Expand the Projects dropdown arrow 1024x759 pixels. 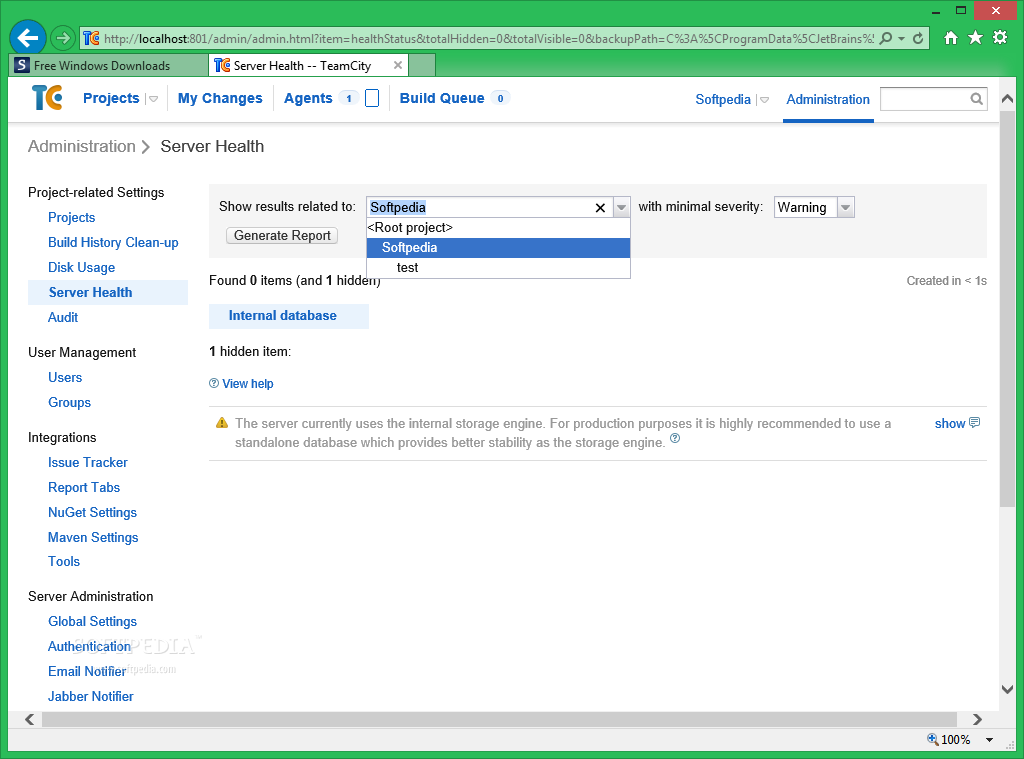coord(153,99)
